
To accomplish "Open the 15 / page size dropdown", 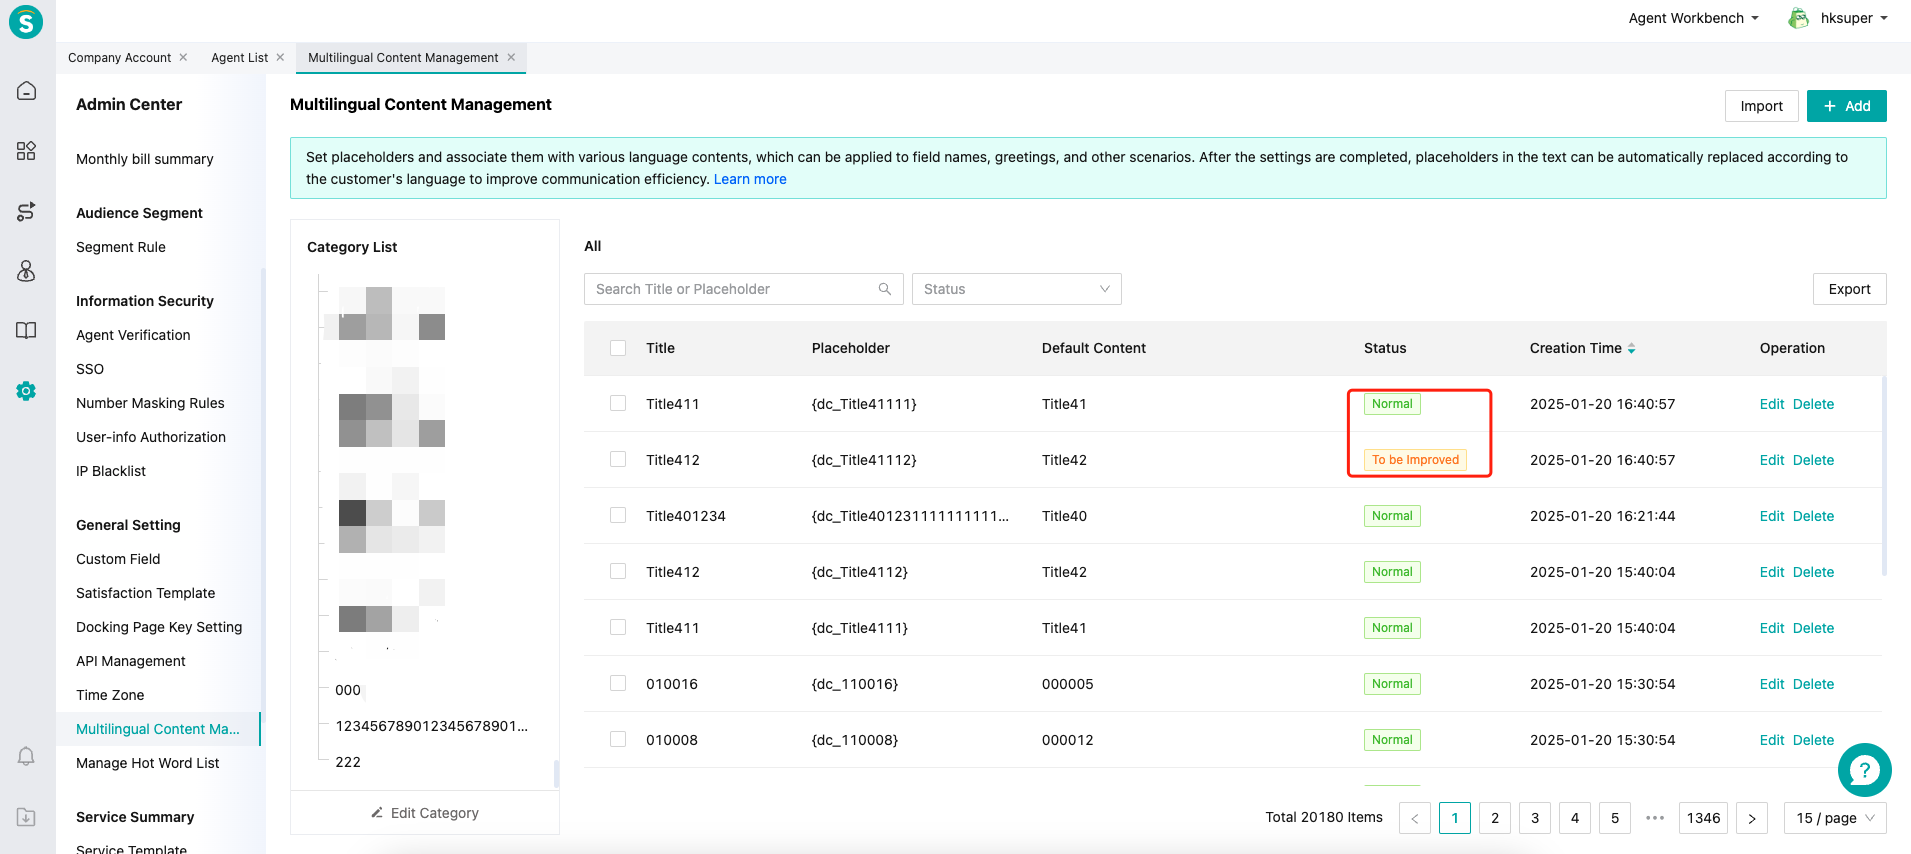I will (x=1835, y=818).
